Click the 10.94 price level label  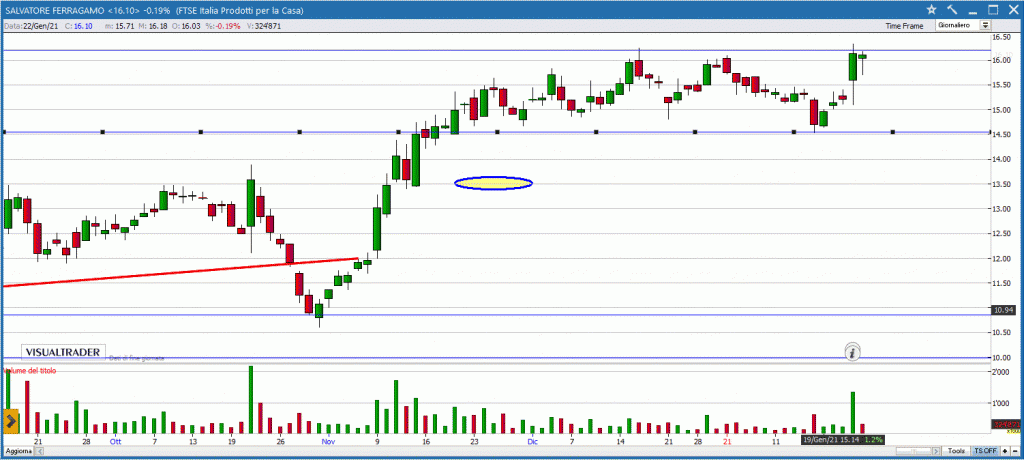tap(1002, 310)
